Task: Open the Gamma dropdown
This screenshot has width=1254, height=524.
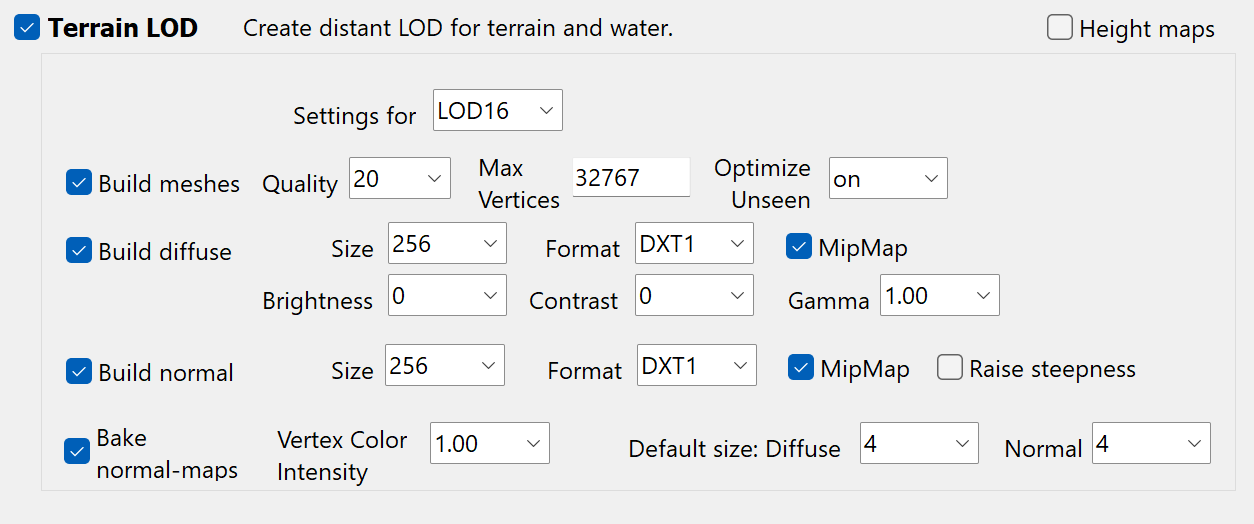Action: pos(939,296)
